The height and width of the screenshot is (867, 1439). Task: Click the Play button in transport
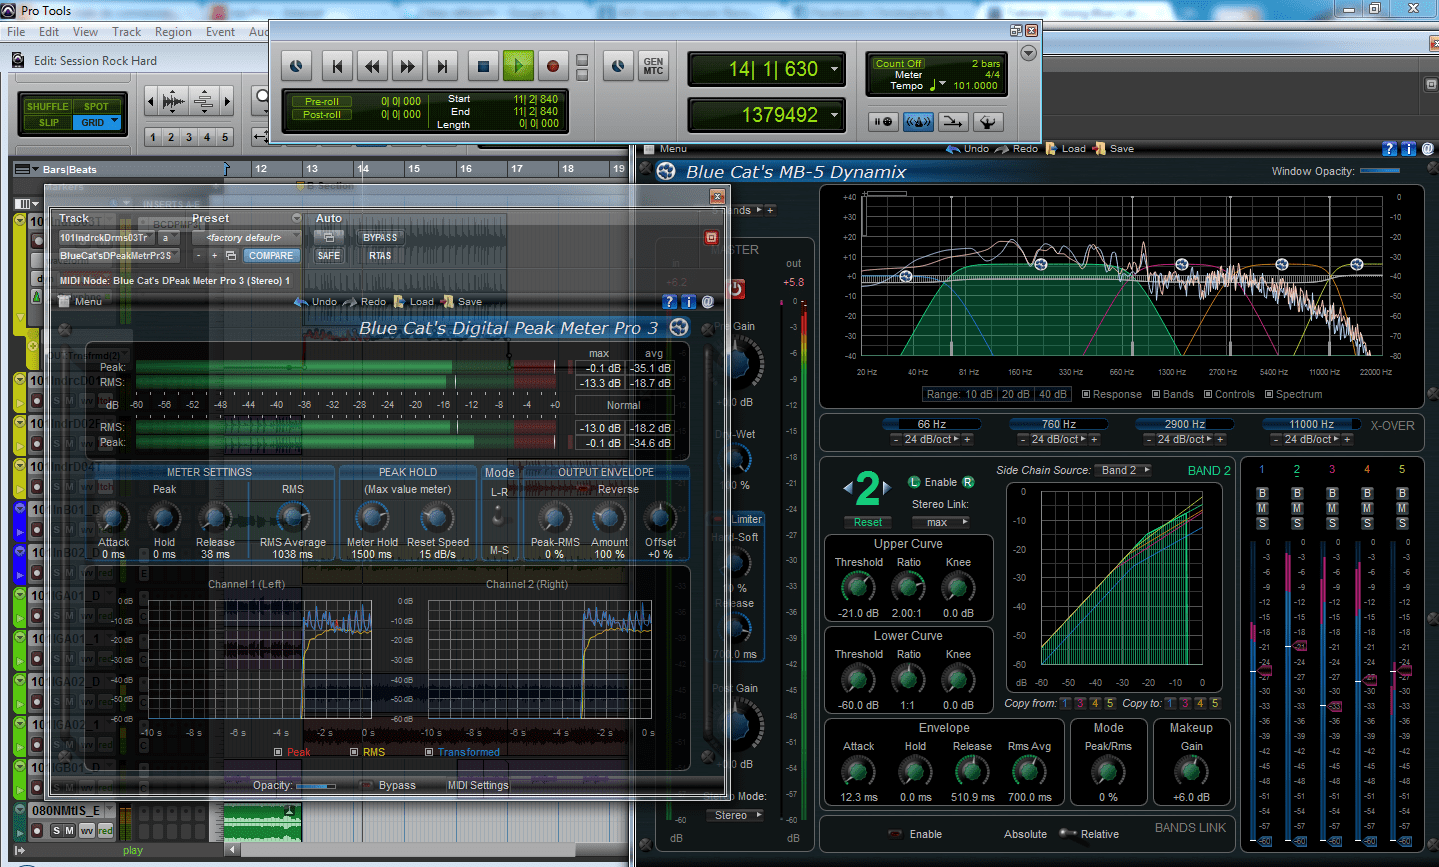coord(518,66)
